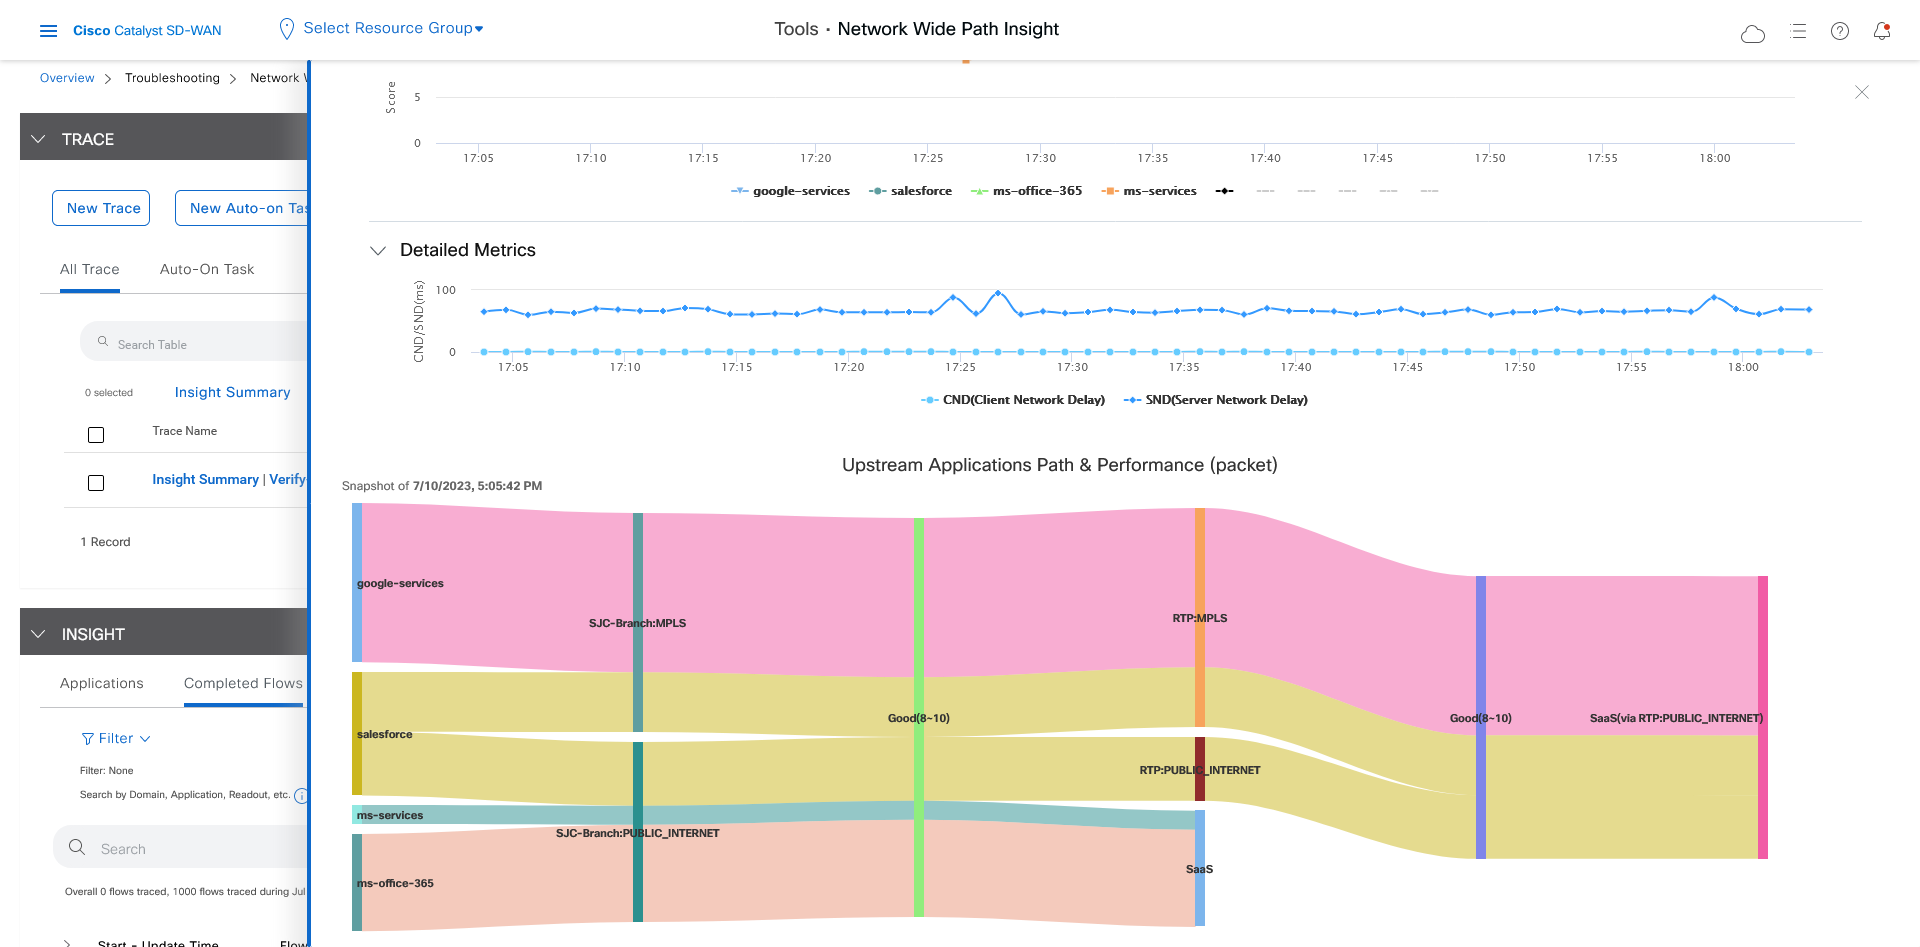Click the SaaS node bar
Screen dimensions: 1920x947
click(1200, 868)
